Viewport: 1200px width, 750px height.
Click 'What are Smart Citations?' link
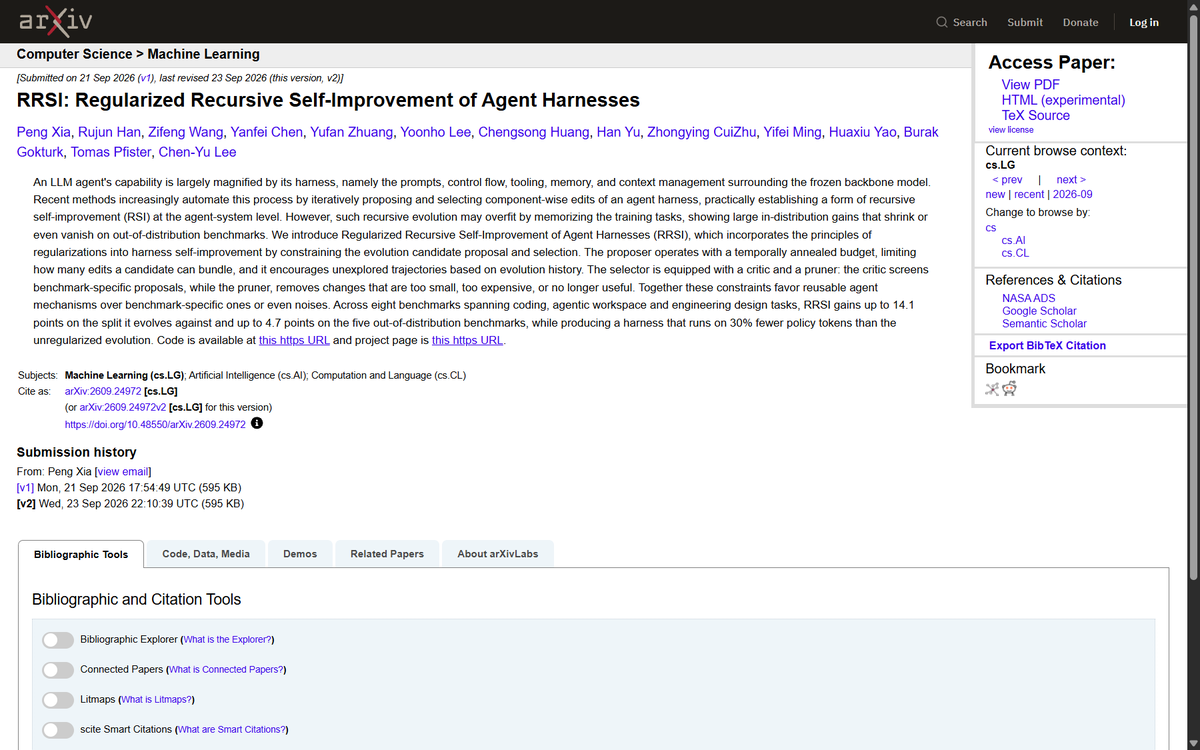231,729
